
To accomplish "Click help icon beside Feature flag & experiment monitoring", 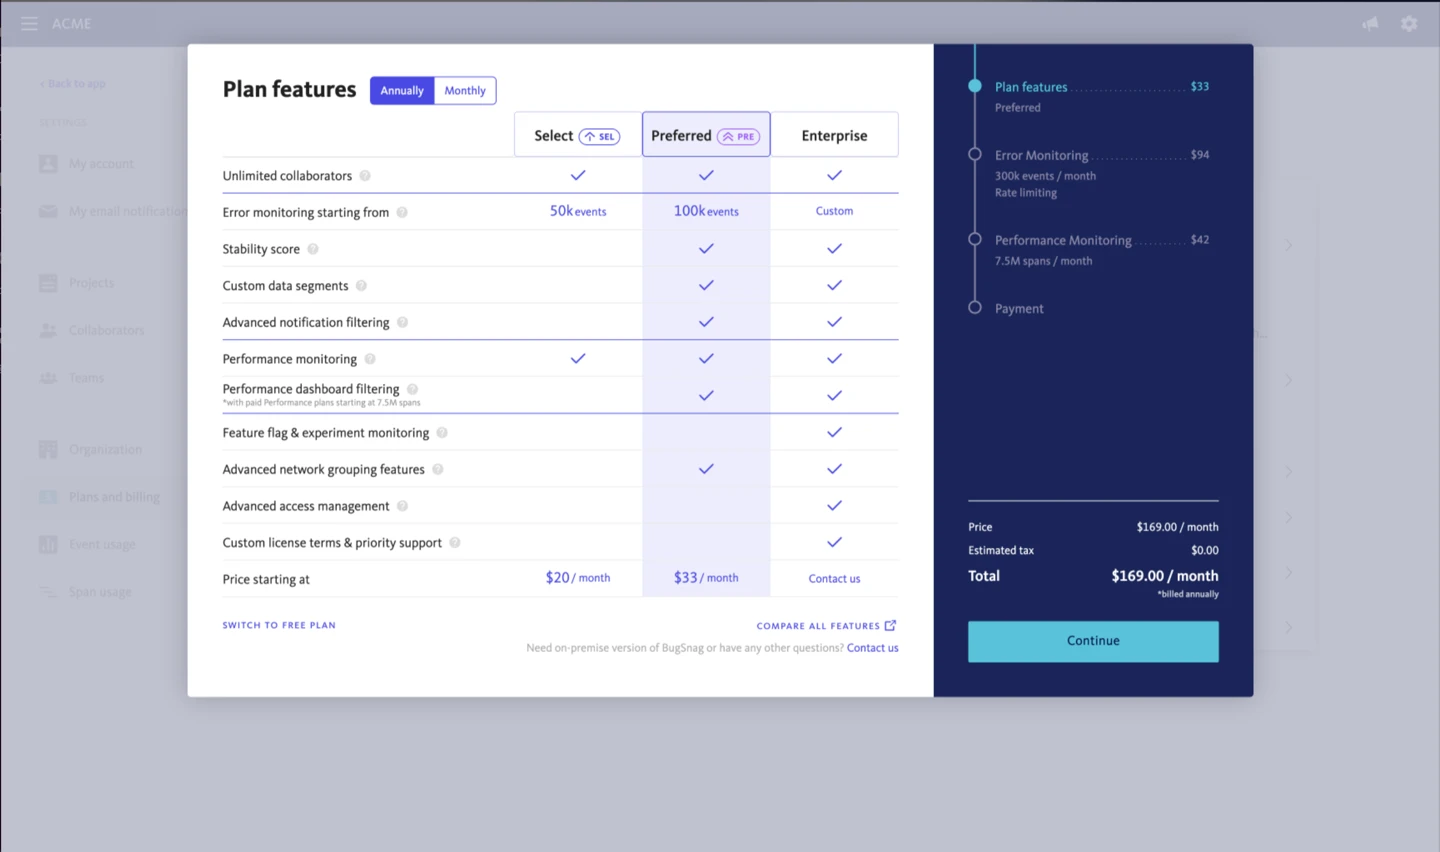I will pos(442,432).
